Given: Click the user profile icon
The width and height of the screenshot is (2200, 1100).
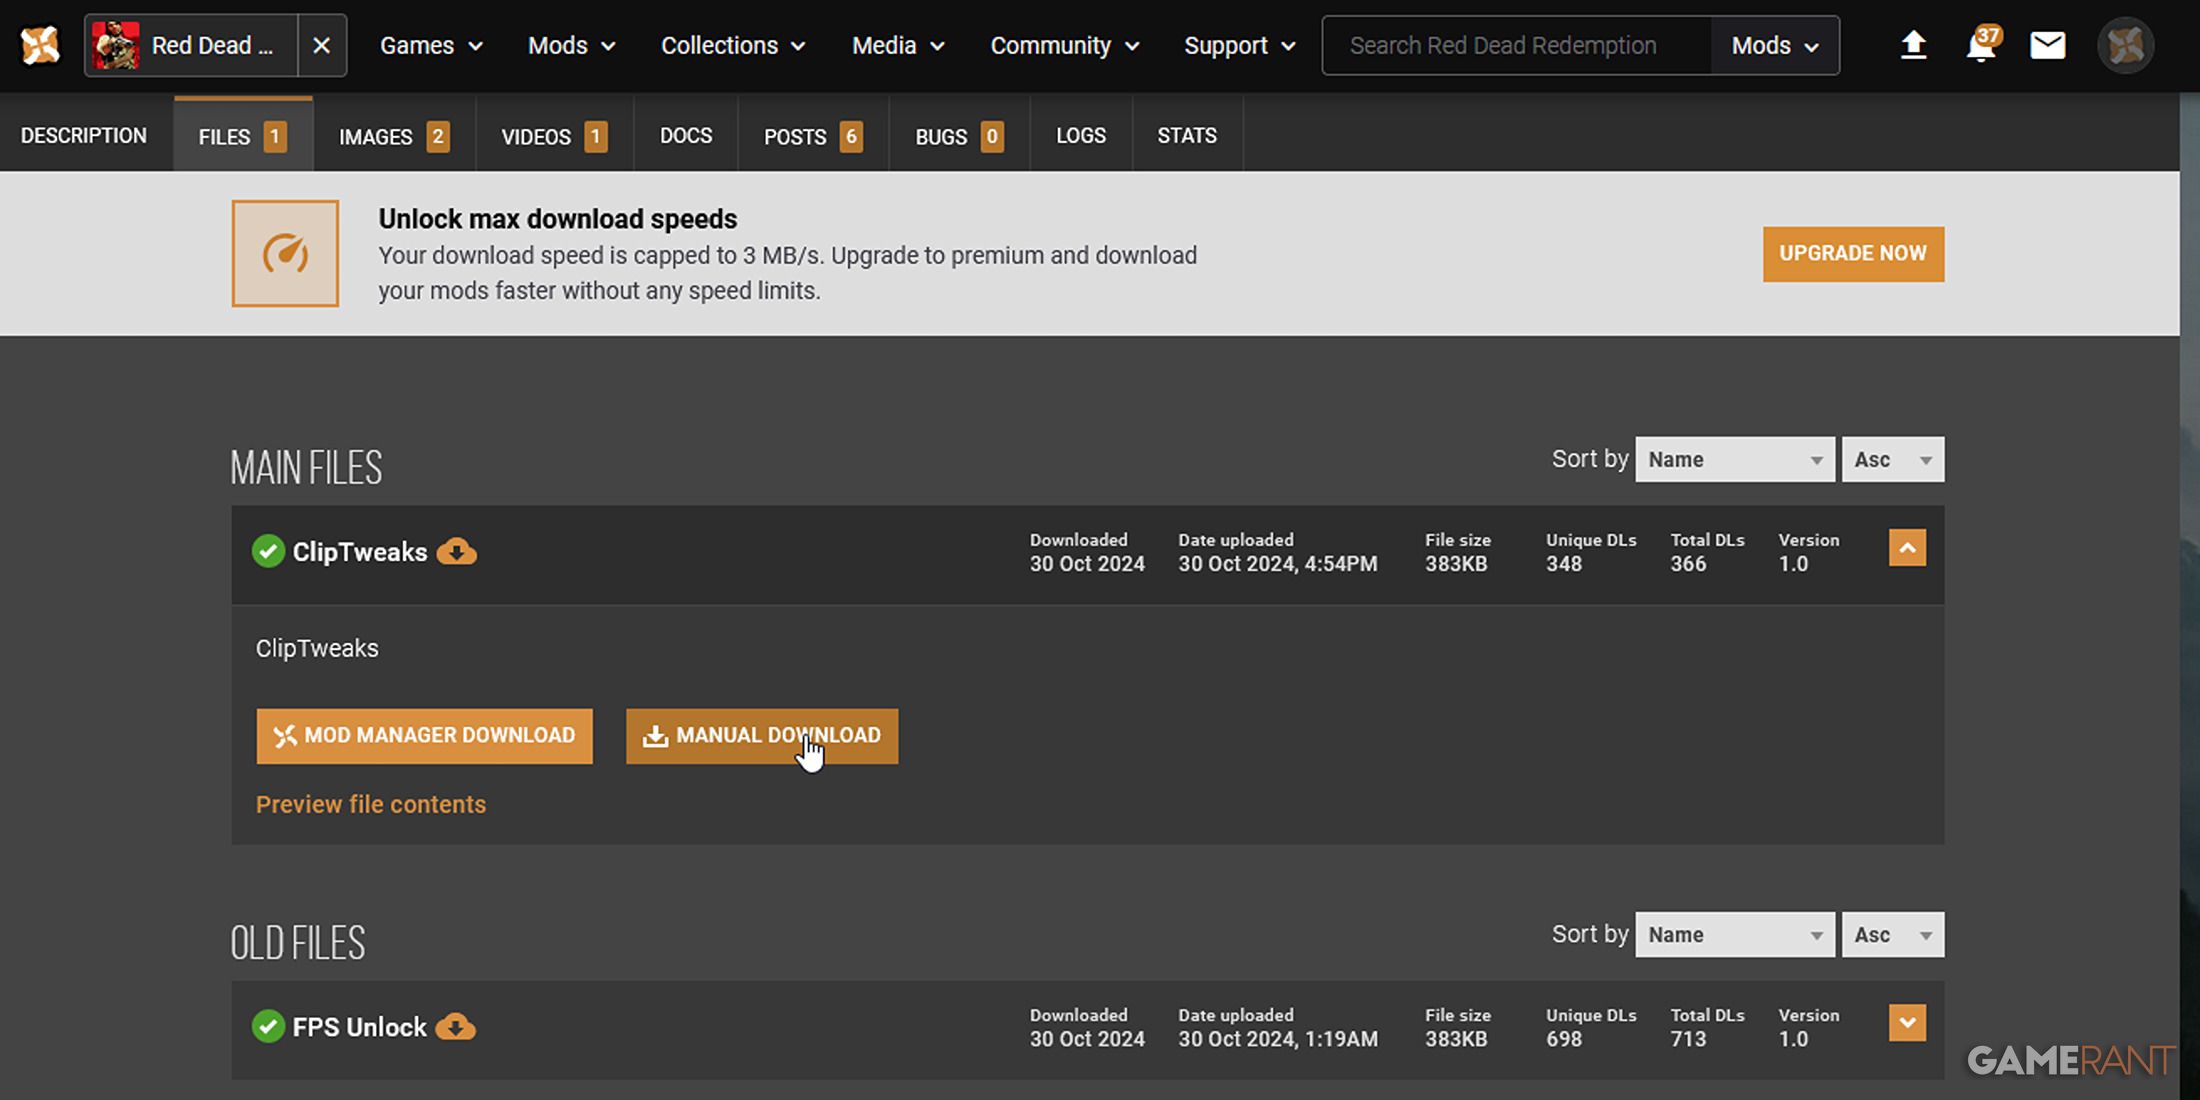Looking at the screenshot, I should pos(2126,45).
